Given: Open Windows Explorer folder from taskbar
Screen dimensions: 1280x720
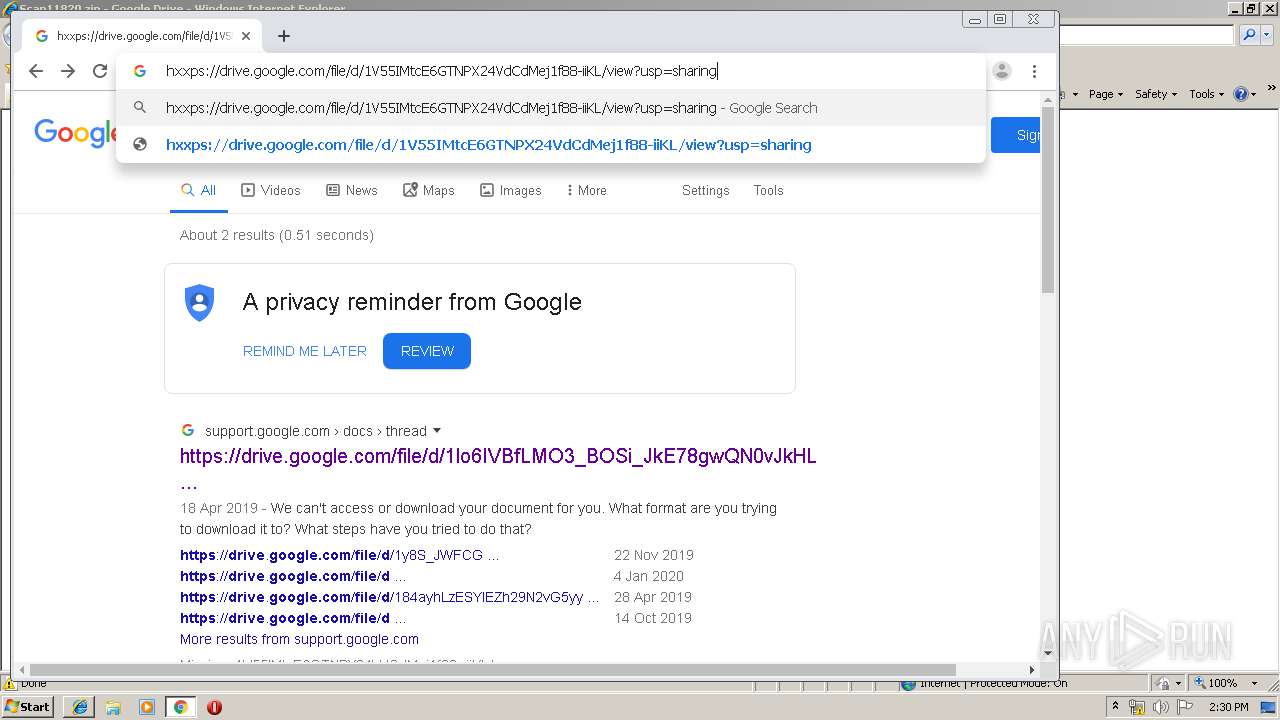Looking at the screenshot, I should [113, 707].
